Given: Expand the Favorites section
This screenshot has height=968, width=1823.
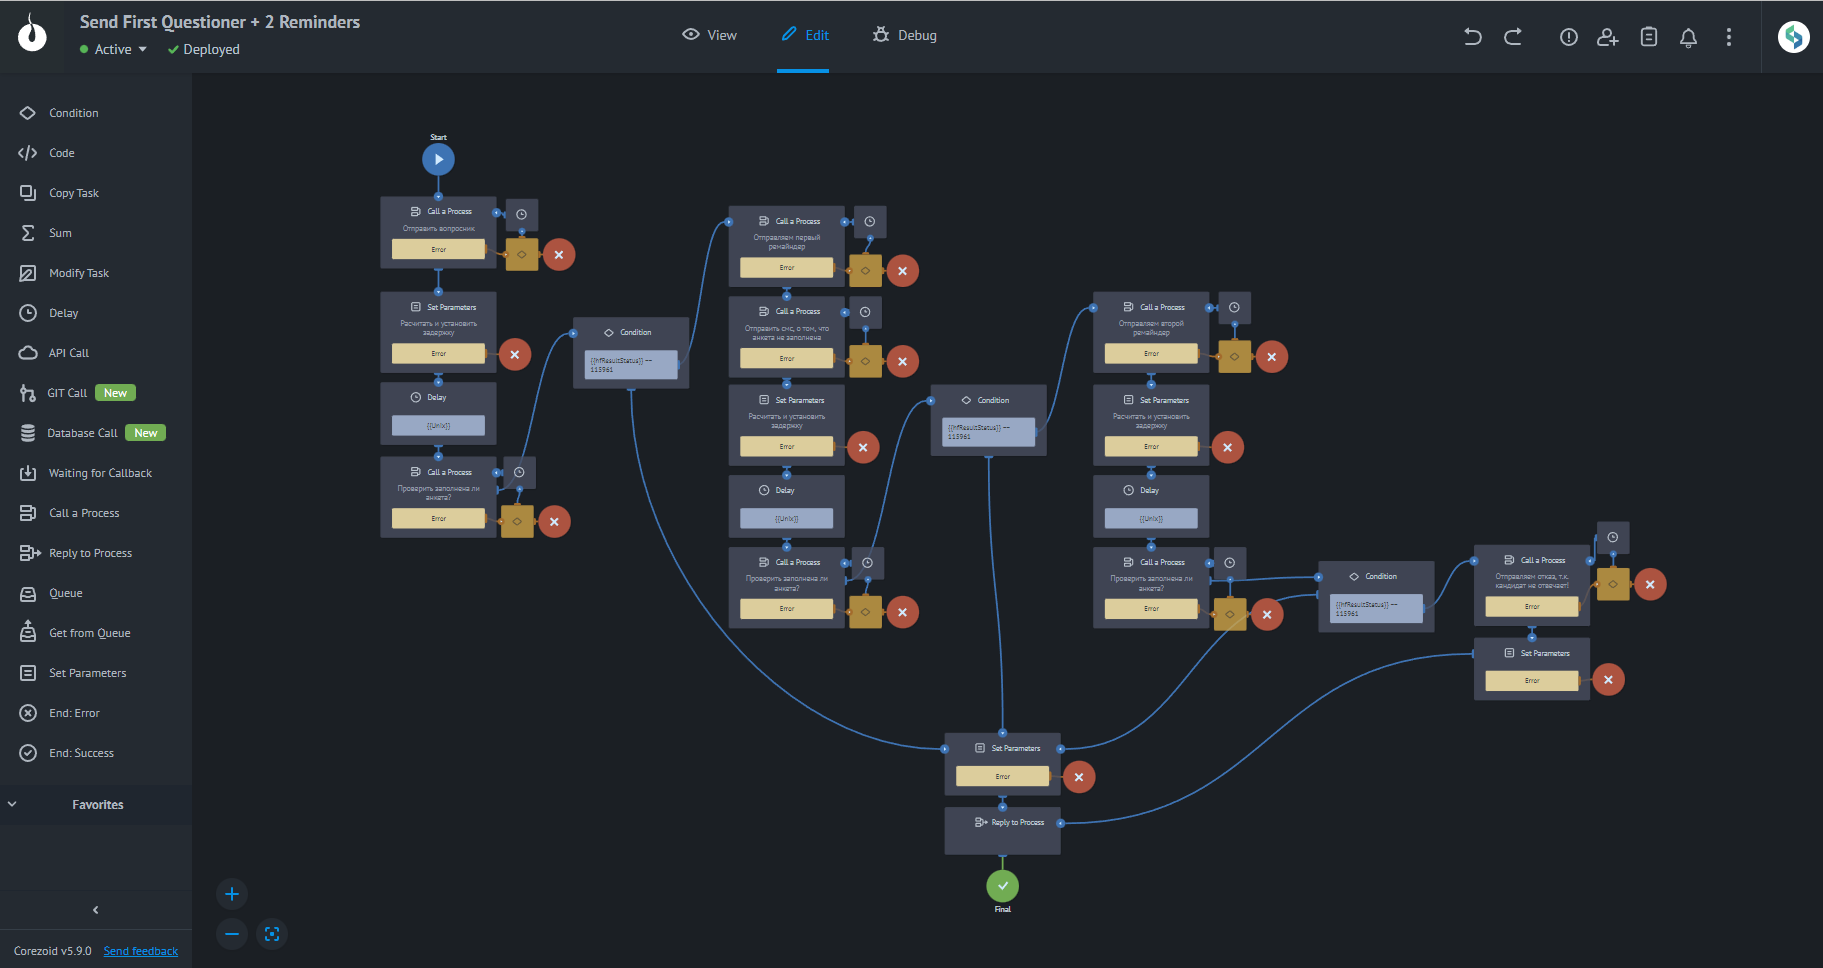Looking at the screenshot, I should (x=96, y=805).
